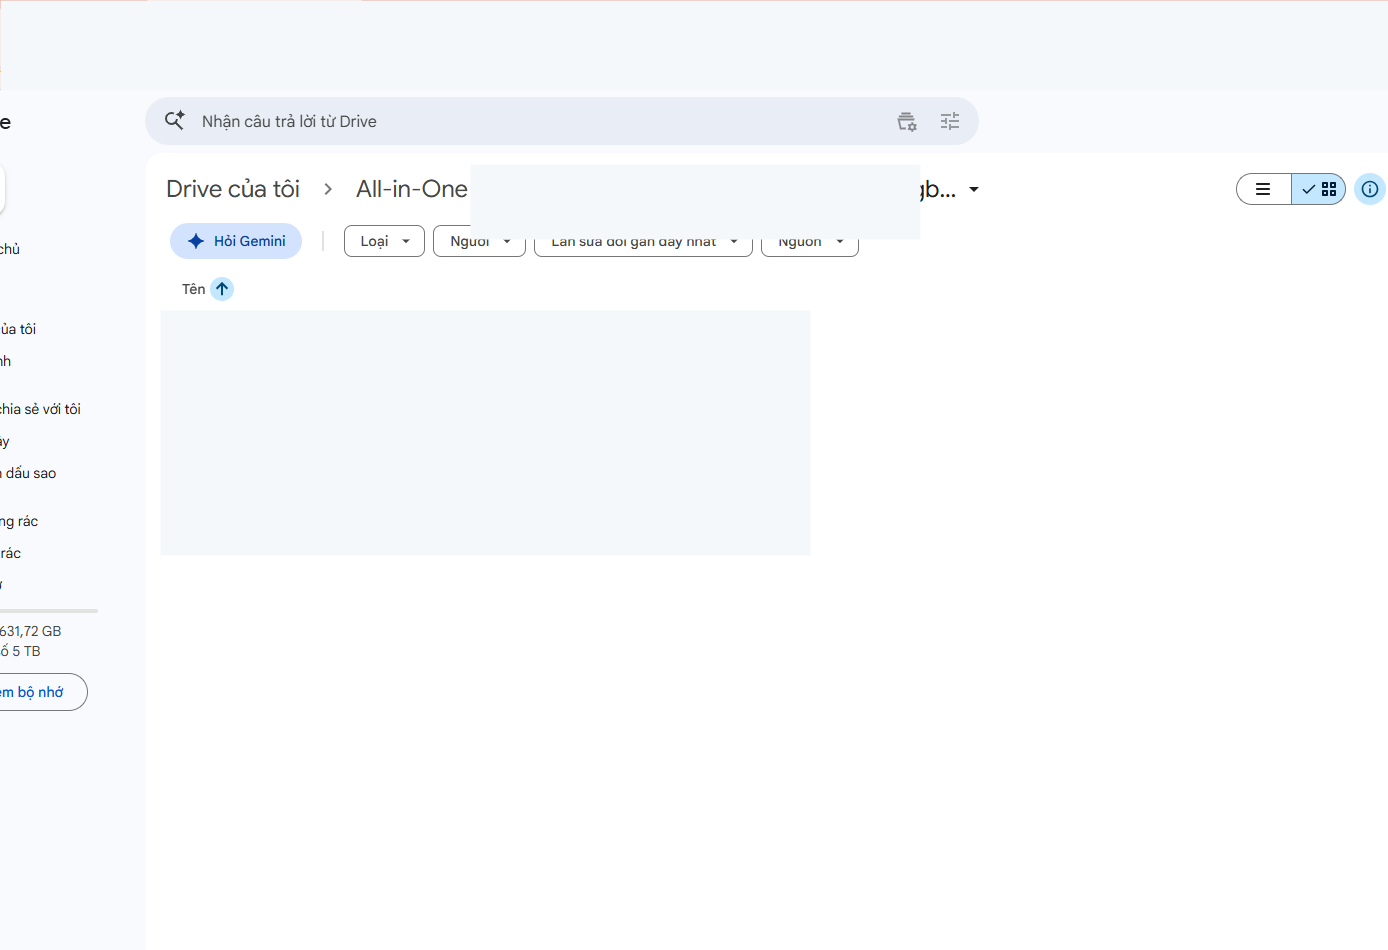The width and height of the screenshot is (1388, 950).
Task: Expand the current folder name dropdown arrow
Action: [x=974, y=189]
